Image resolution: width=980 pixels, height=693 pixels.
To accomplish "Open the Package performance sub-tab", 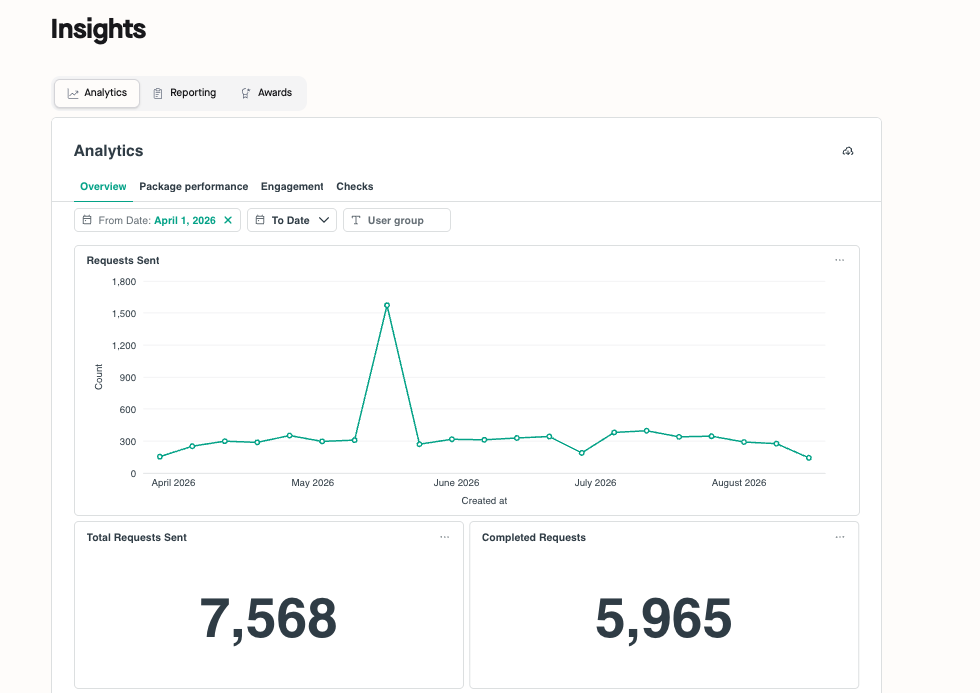I will 194,186.
